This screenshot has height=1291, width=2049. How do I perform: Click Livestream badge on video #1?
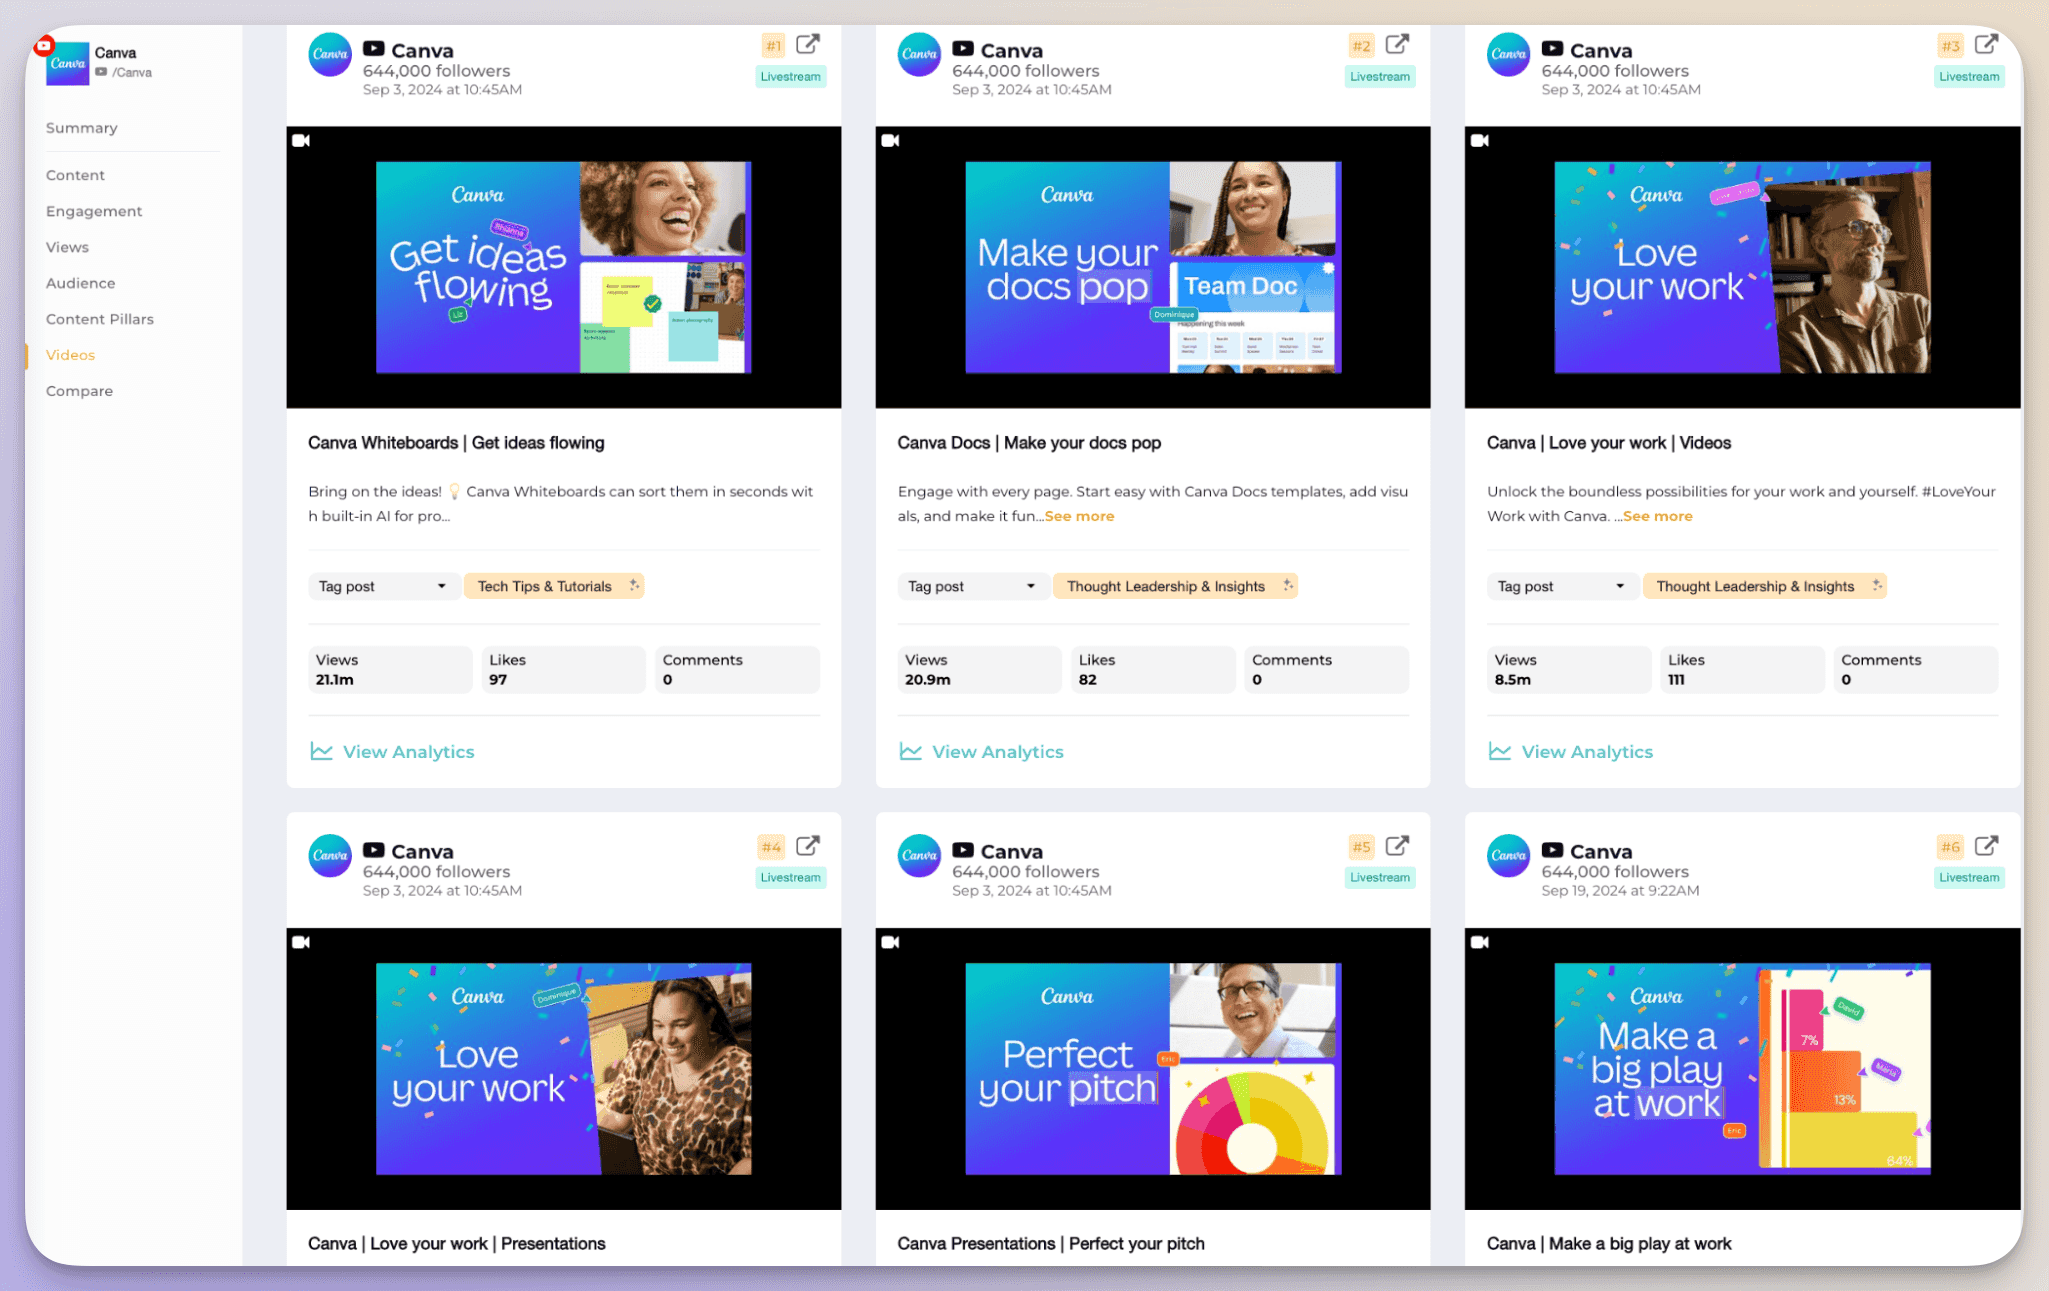790,77
